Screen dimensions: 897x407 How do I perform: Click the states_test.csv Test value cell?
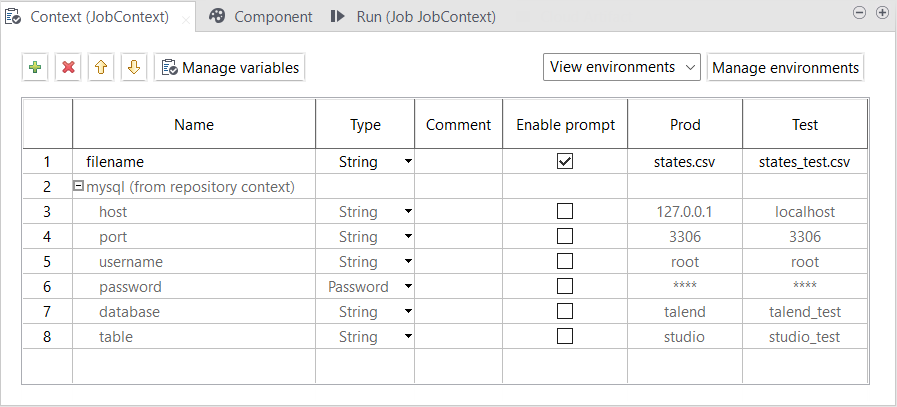tap(804, 161)
